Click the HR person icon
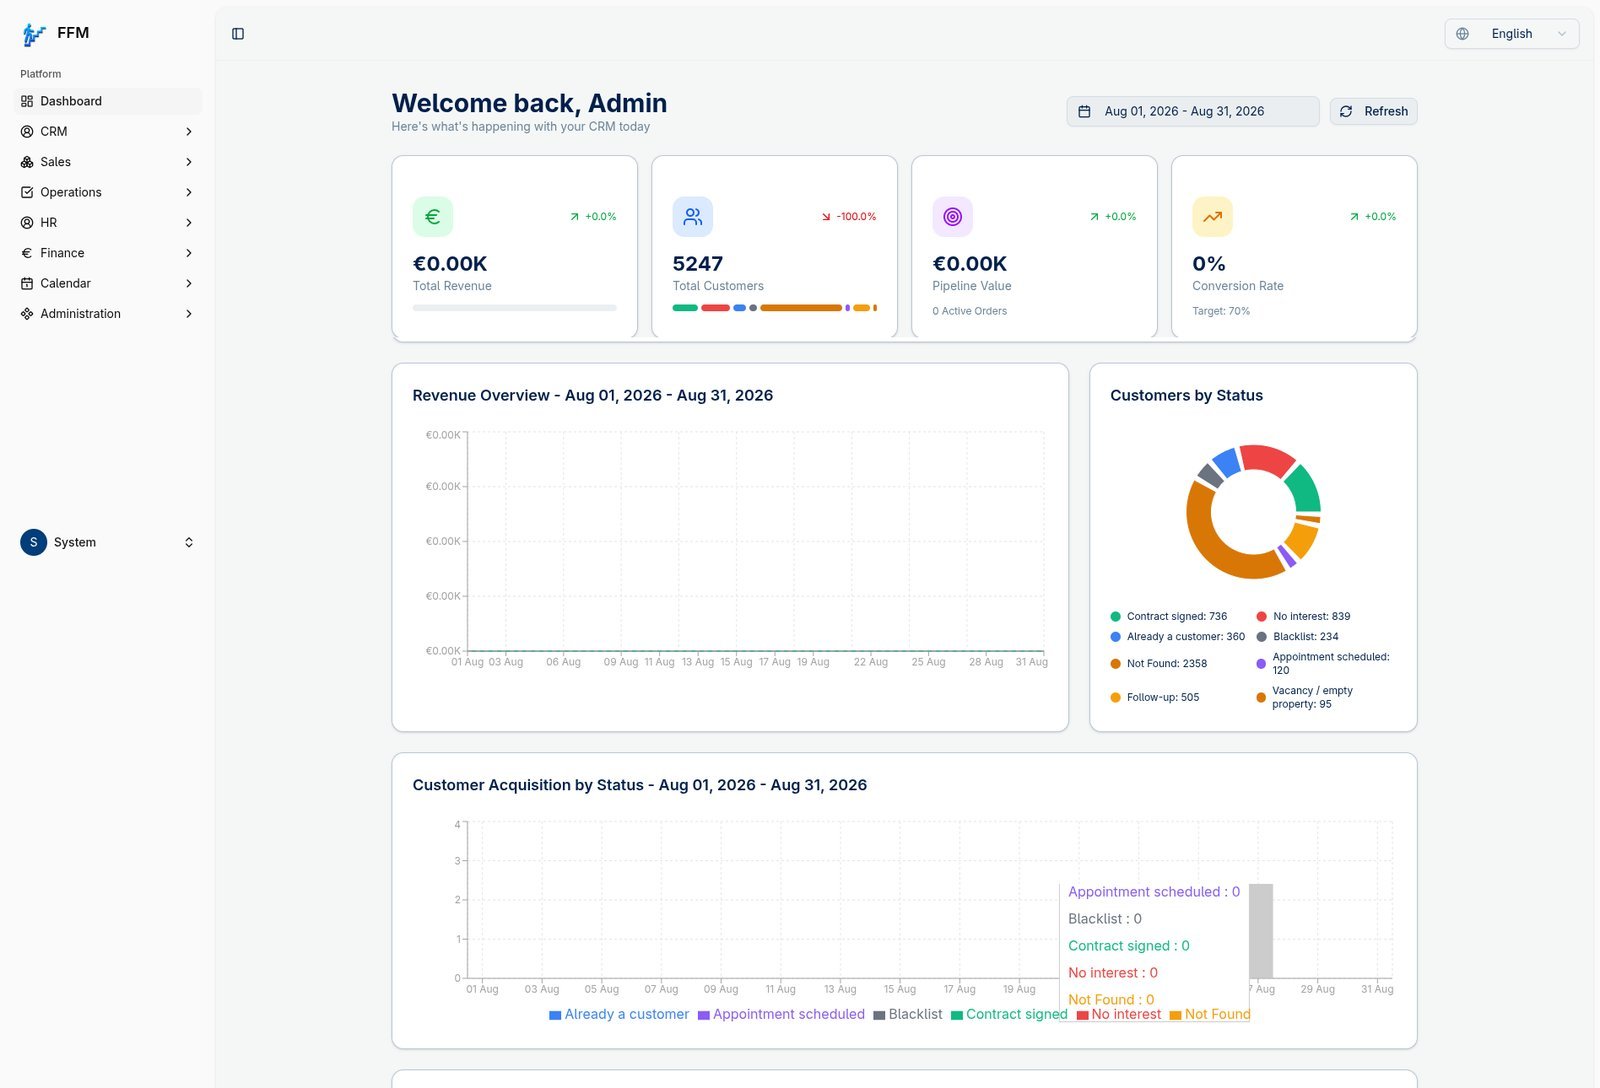 click(27, 223)
